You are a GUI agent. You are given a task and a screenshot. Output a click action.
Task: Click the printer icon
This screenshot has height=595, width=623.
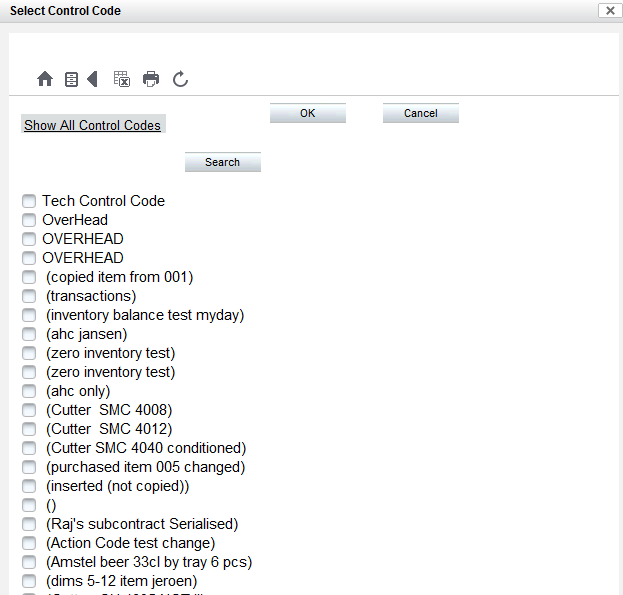pos(151,79)
